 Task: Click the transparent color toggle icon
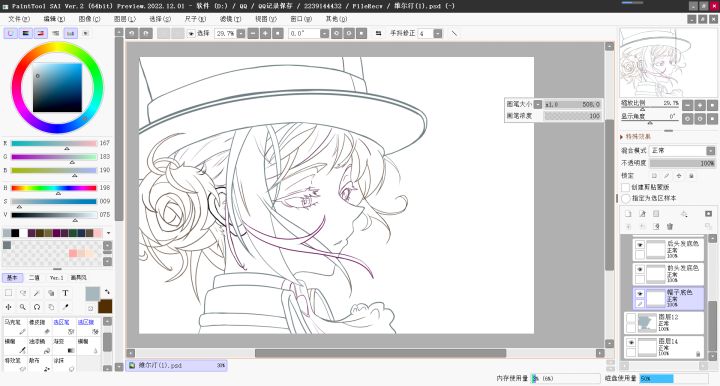91,308
